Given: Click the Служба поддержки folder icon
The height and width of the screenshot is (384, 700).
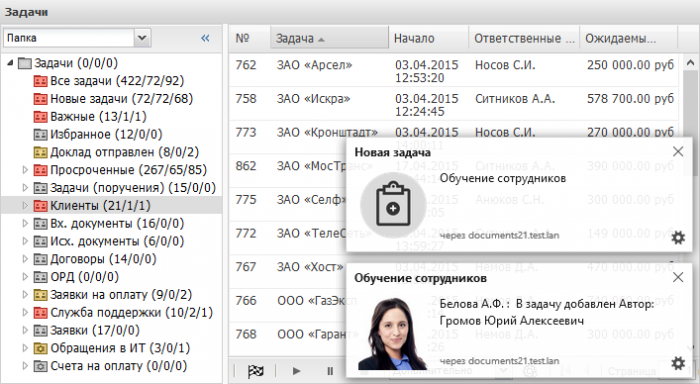Looking at the screenshot, I should tap(41, 313).
